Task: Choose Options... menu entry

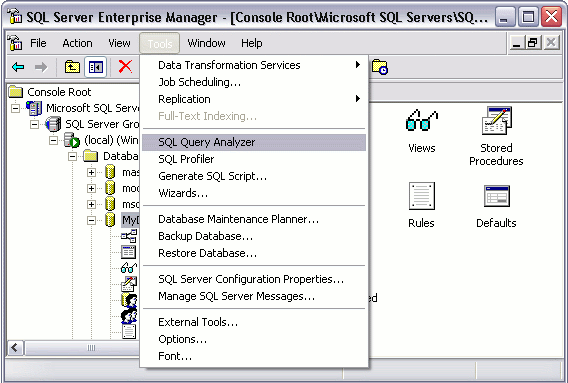Action: pos(254,339)
